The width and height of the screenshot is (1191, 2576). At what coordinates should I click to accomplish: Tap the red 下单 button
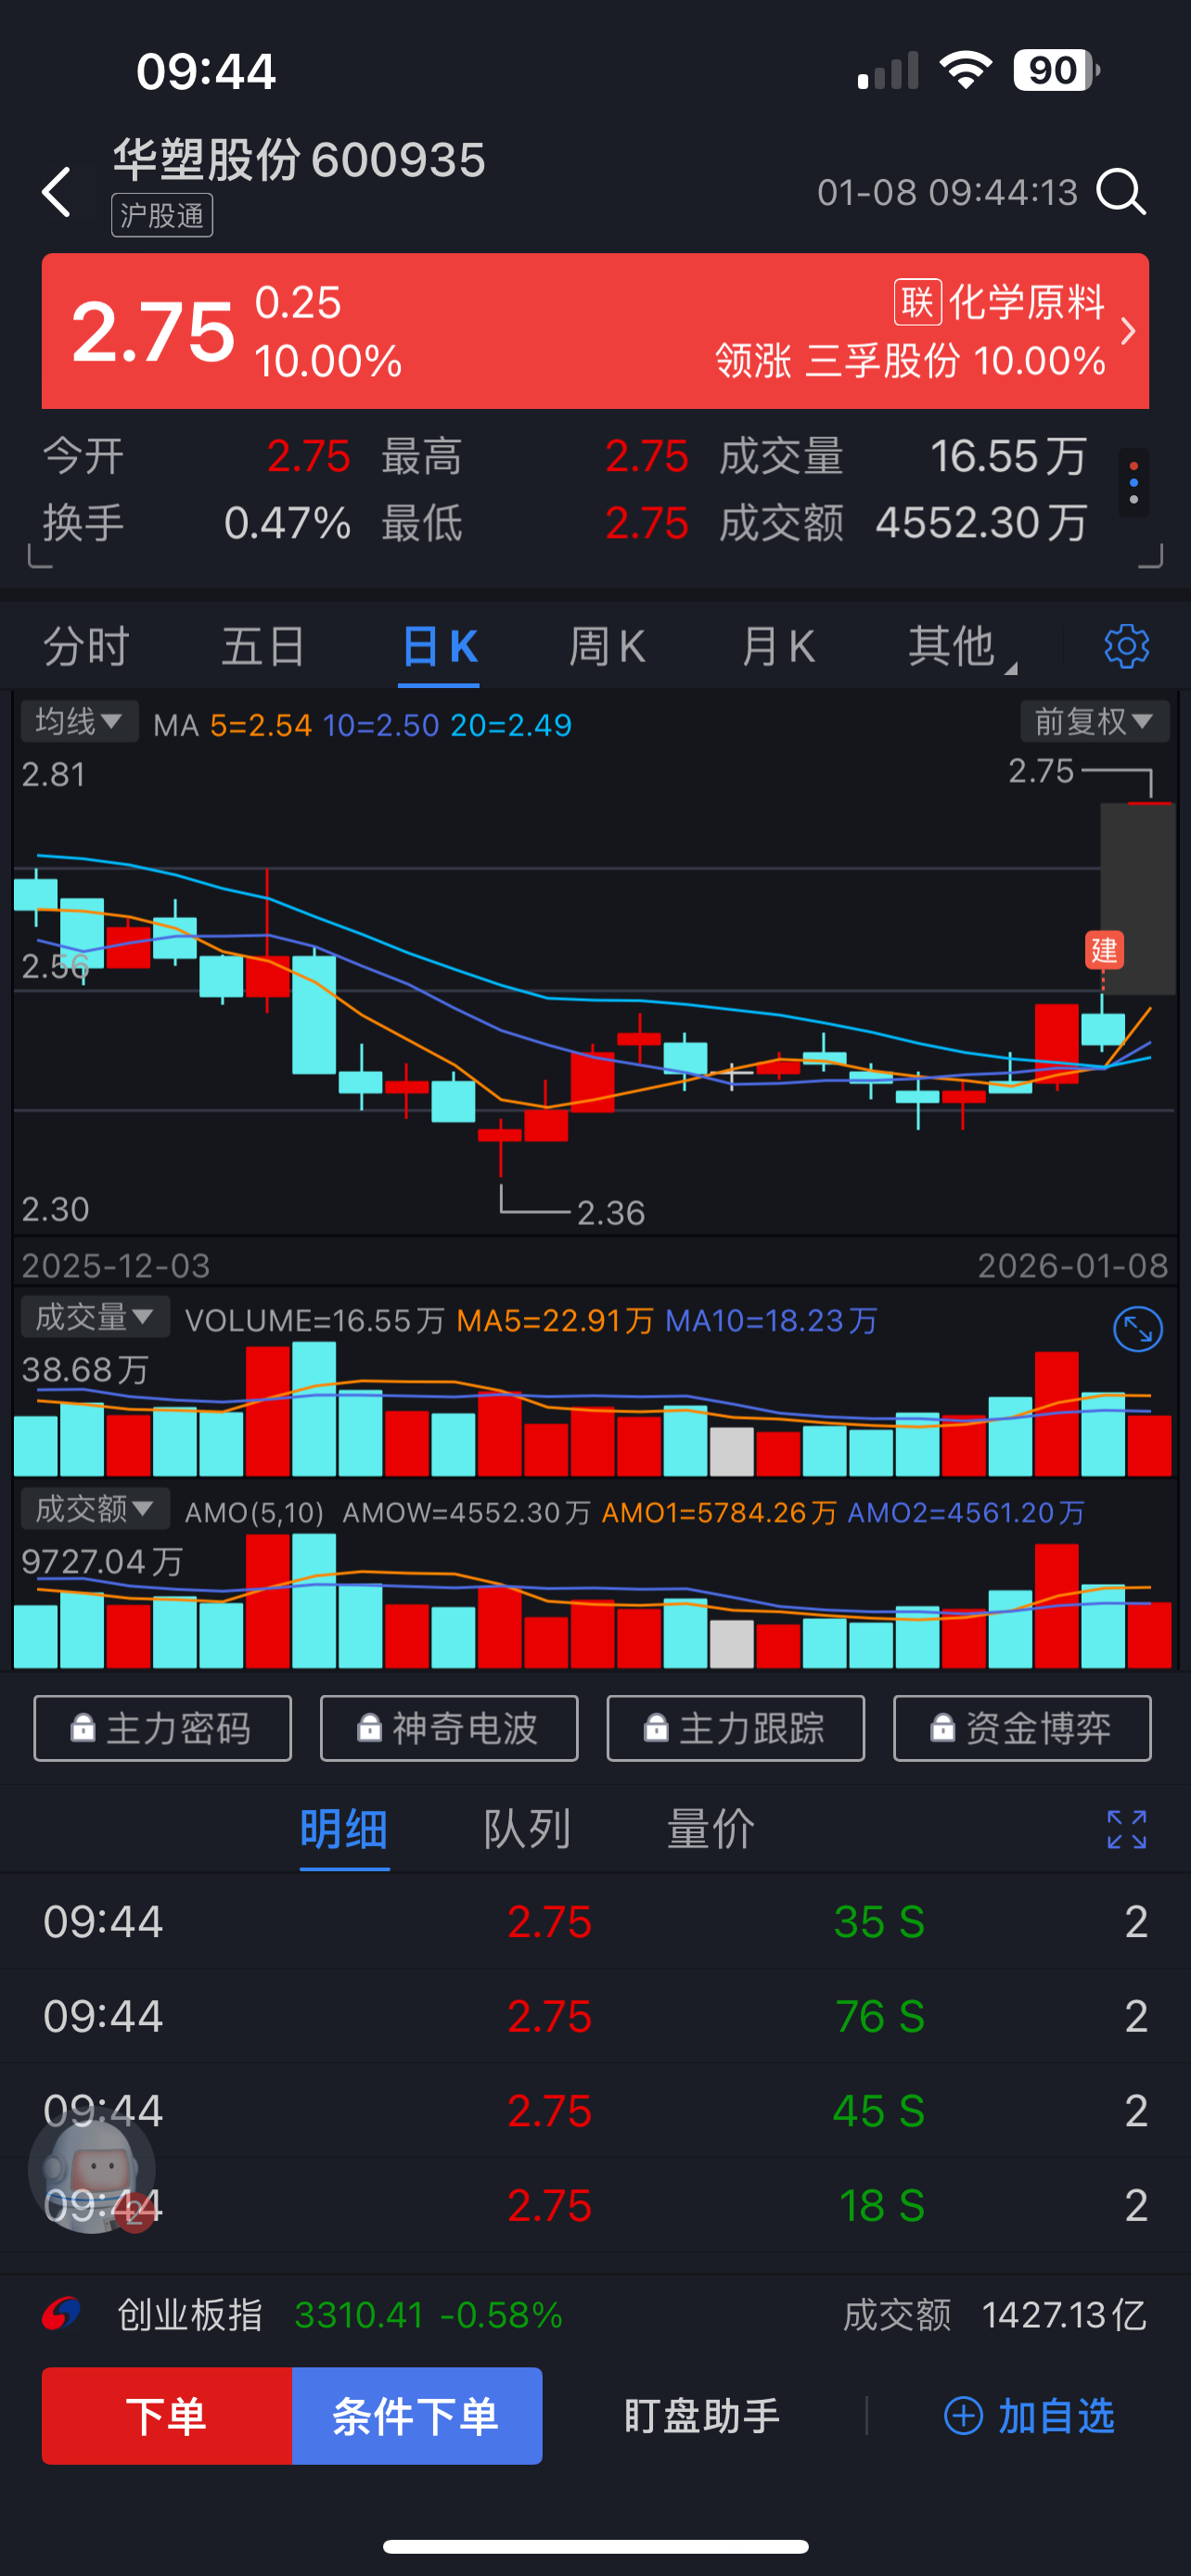tap(167, 2415)
